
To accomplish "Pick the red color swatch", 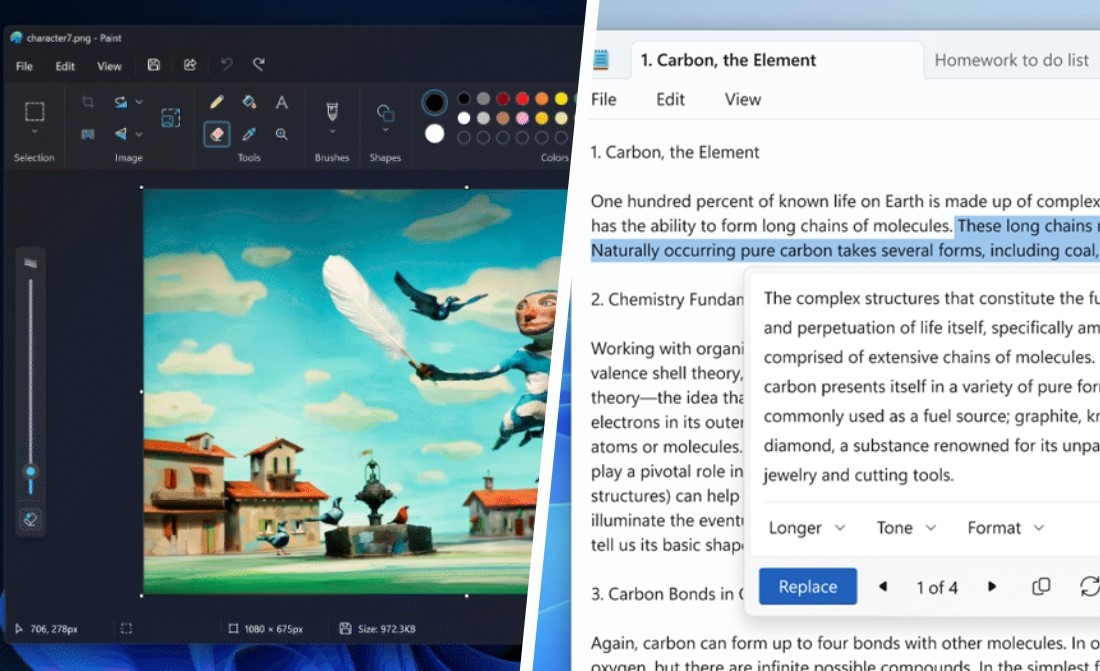I will coord(502,99).
